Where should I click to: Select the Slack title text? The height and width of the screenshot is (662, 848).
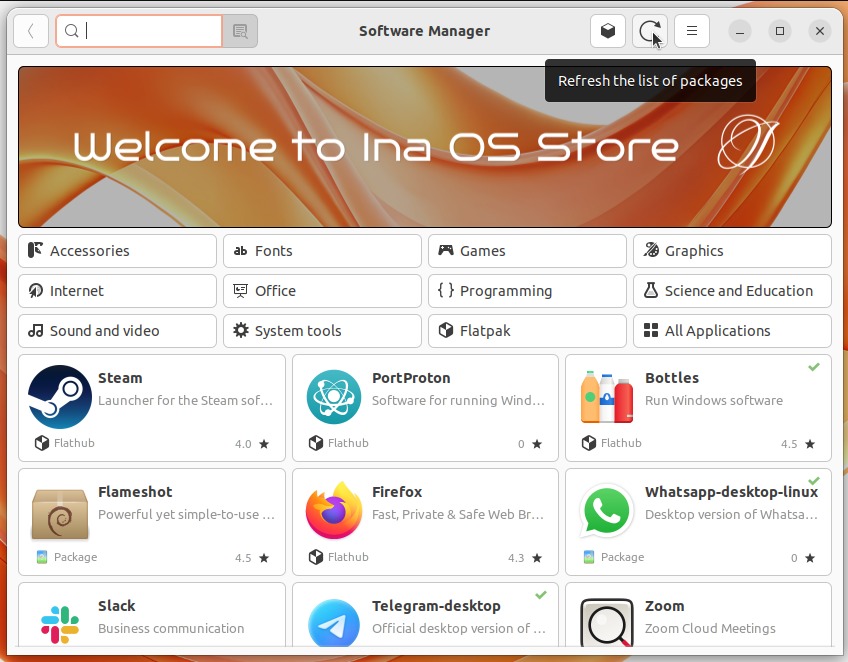click(117, 606)
